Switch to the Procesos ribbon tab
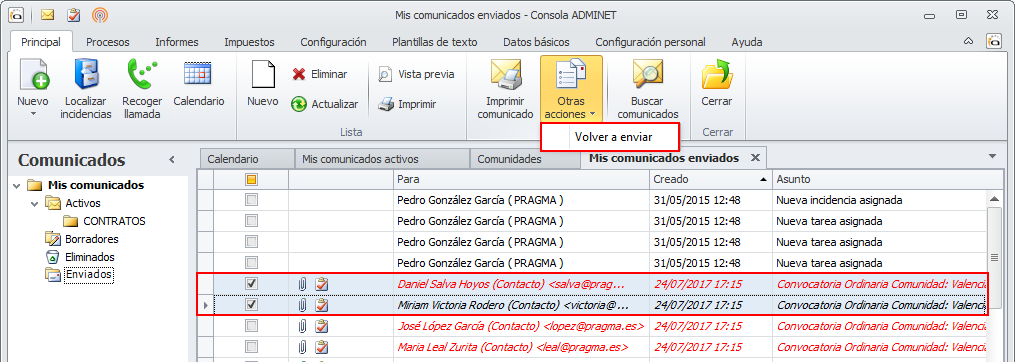The image size is (1015, 362). tap(108, 42)
